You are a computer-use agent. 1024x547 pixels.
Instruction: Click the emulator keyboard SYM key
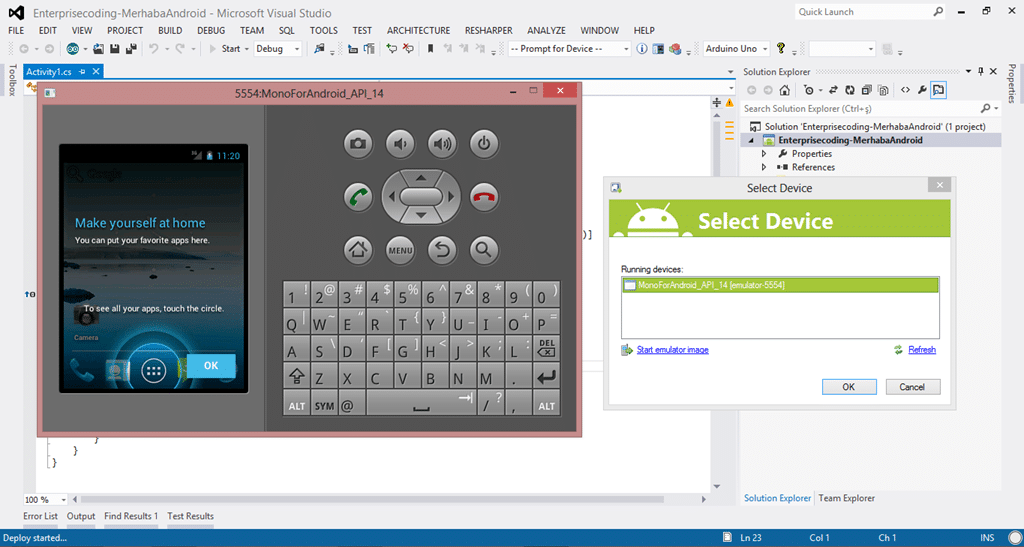click(324, 405)
